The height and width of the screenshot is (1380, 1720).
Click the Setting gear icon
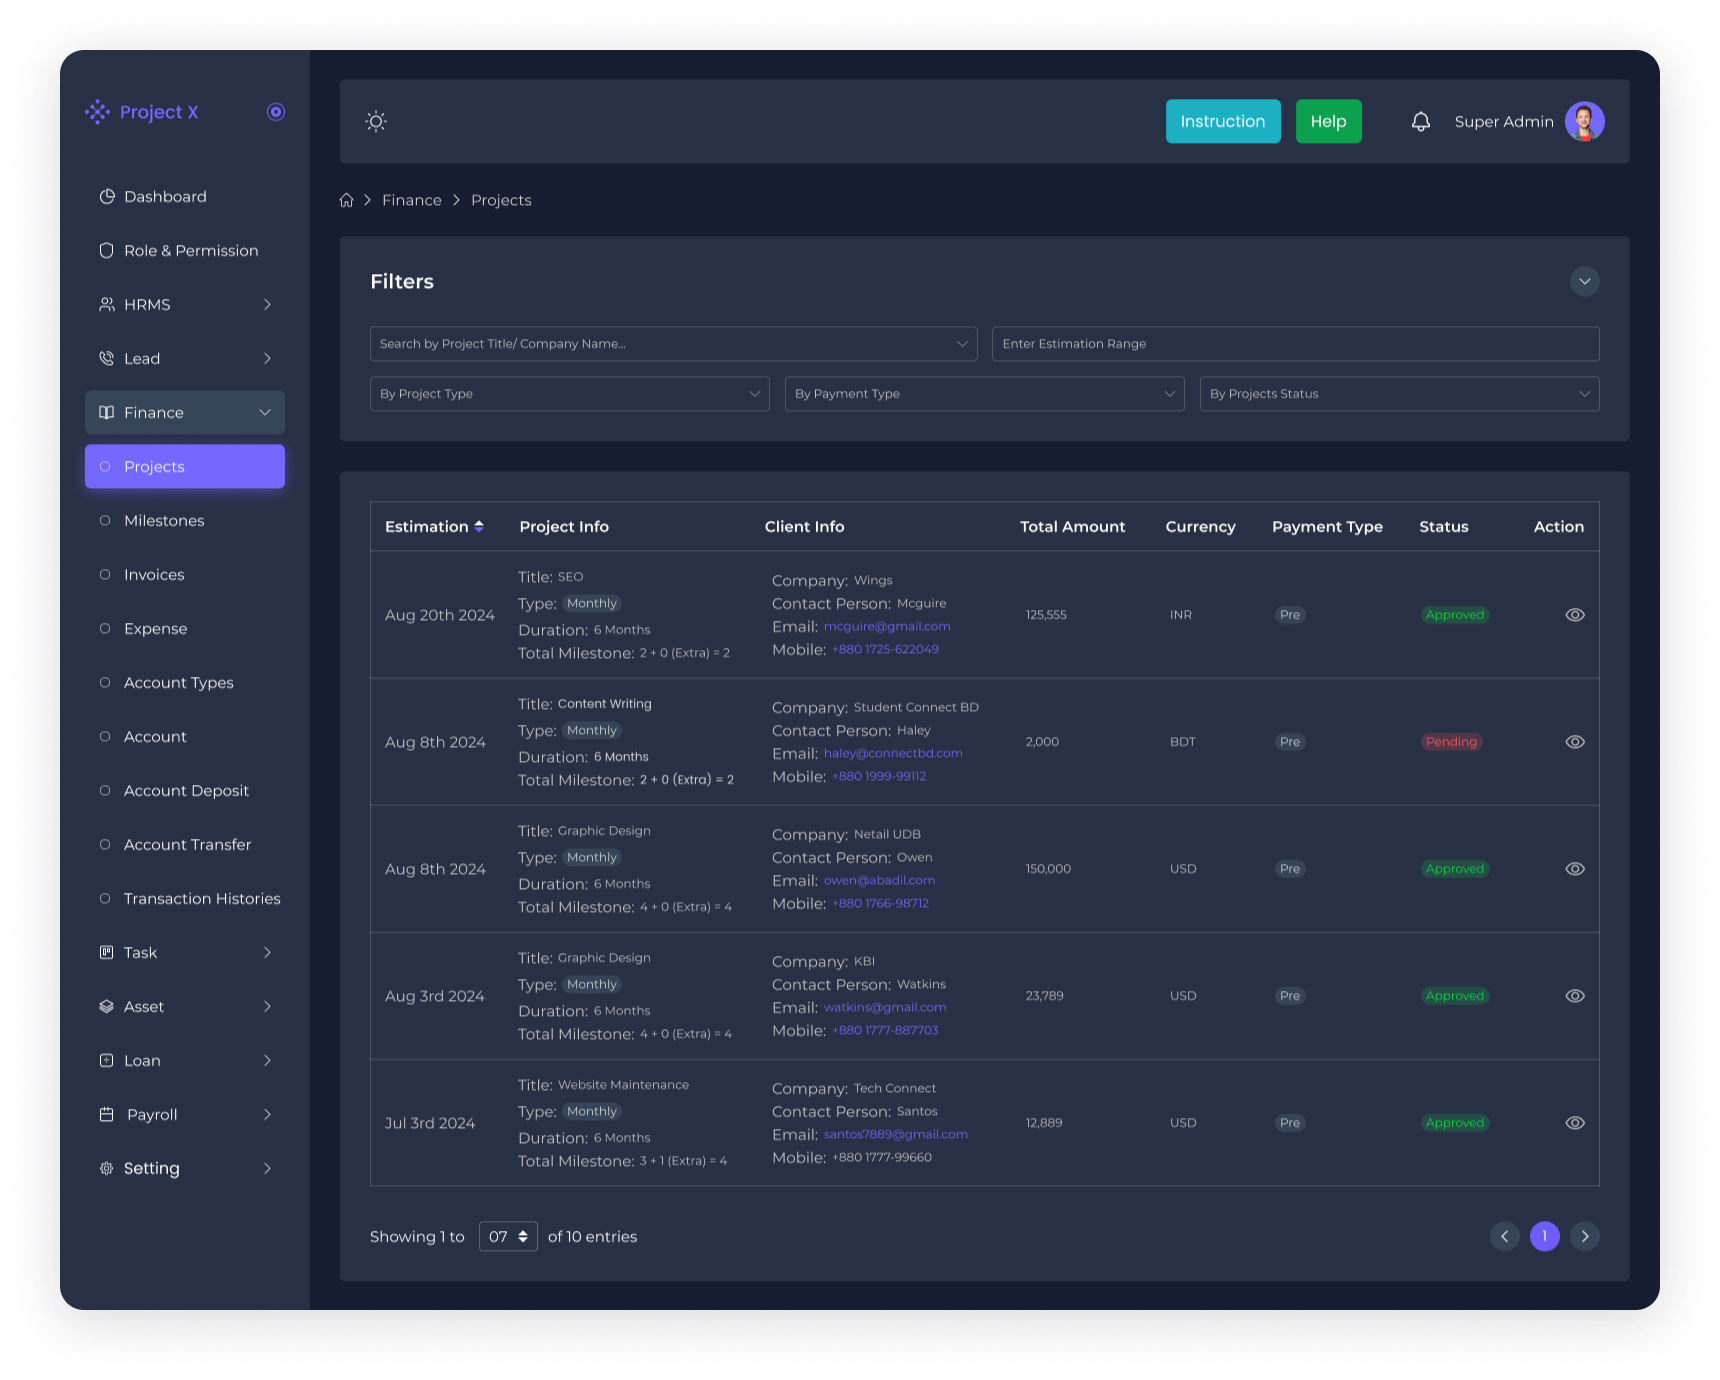pyautogui.click(x=107, y=1169)
